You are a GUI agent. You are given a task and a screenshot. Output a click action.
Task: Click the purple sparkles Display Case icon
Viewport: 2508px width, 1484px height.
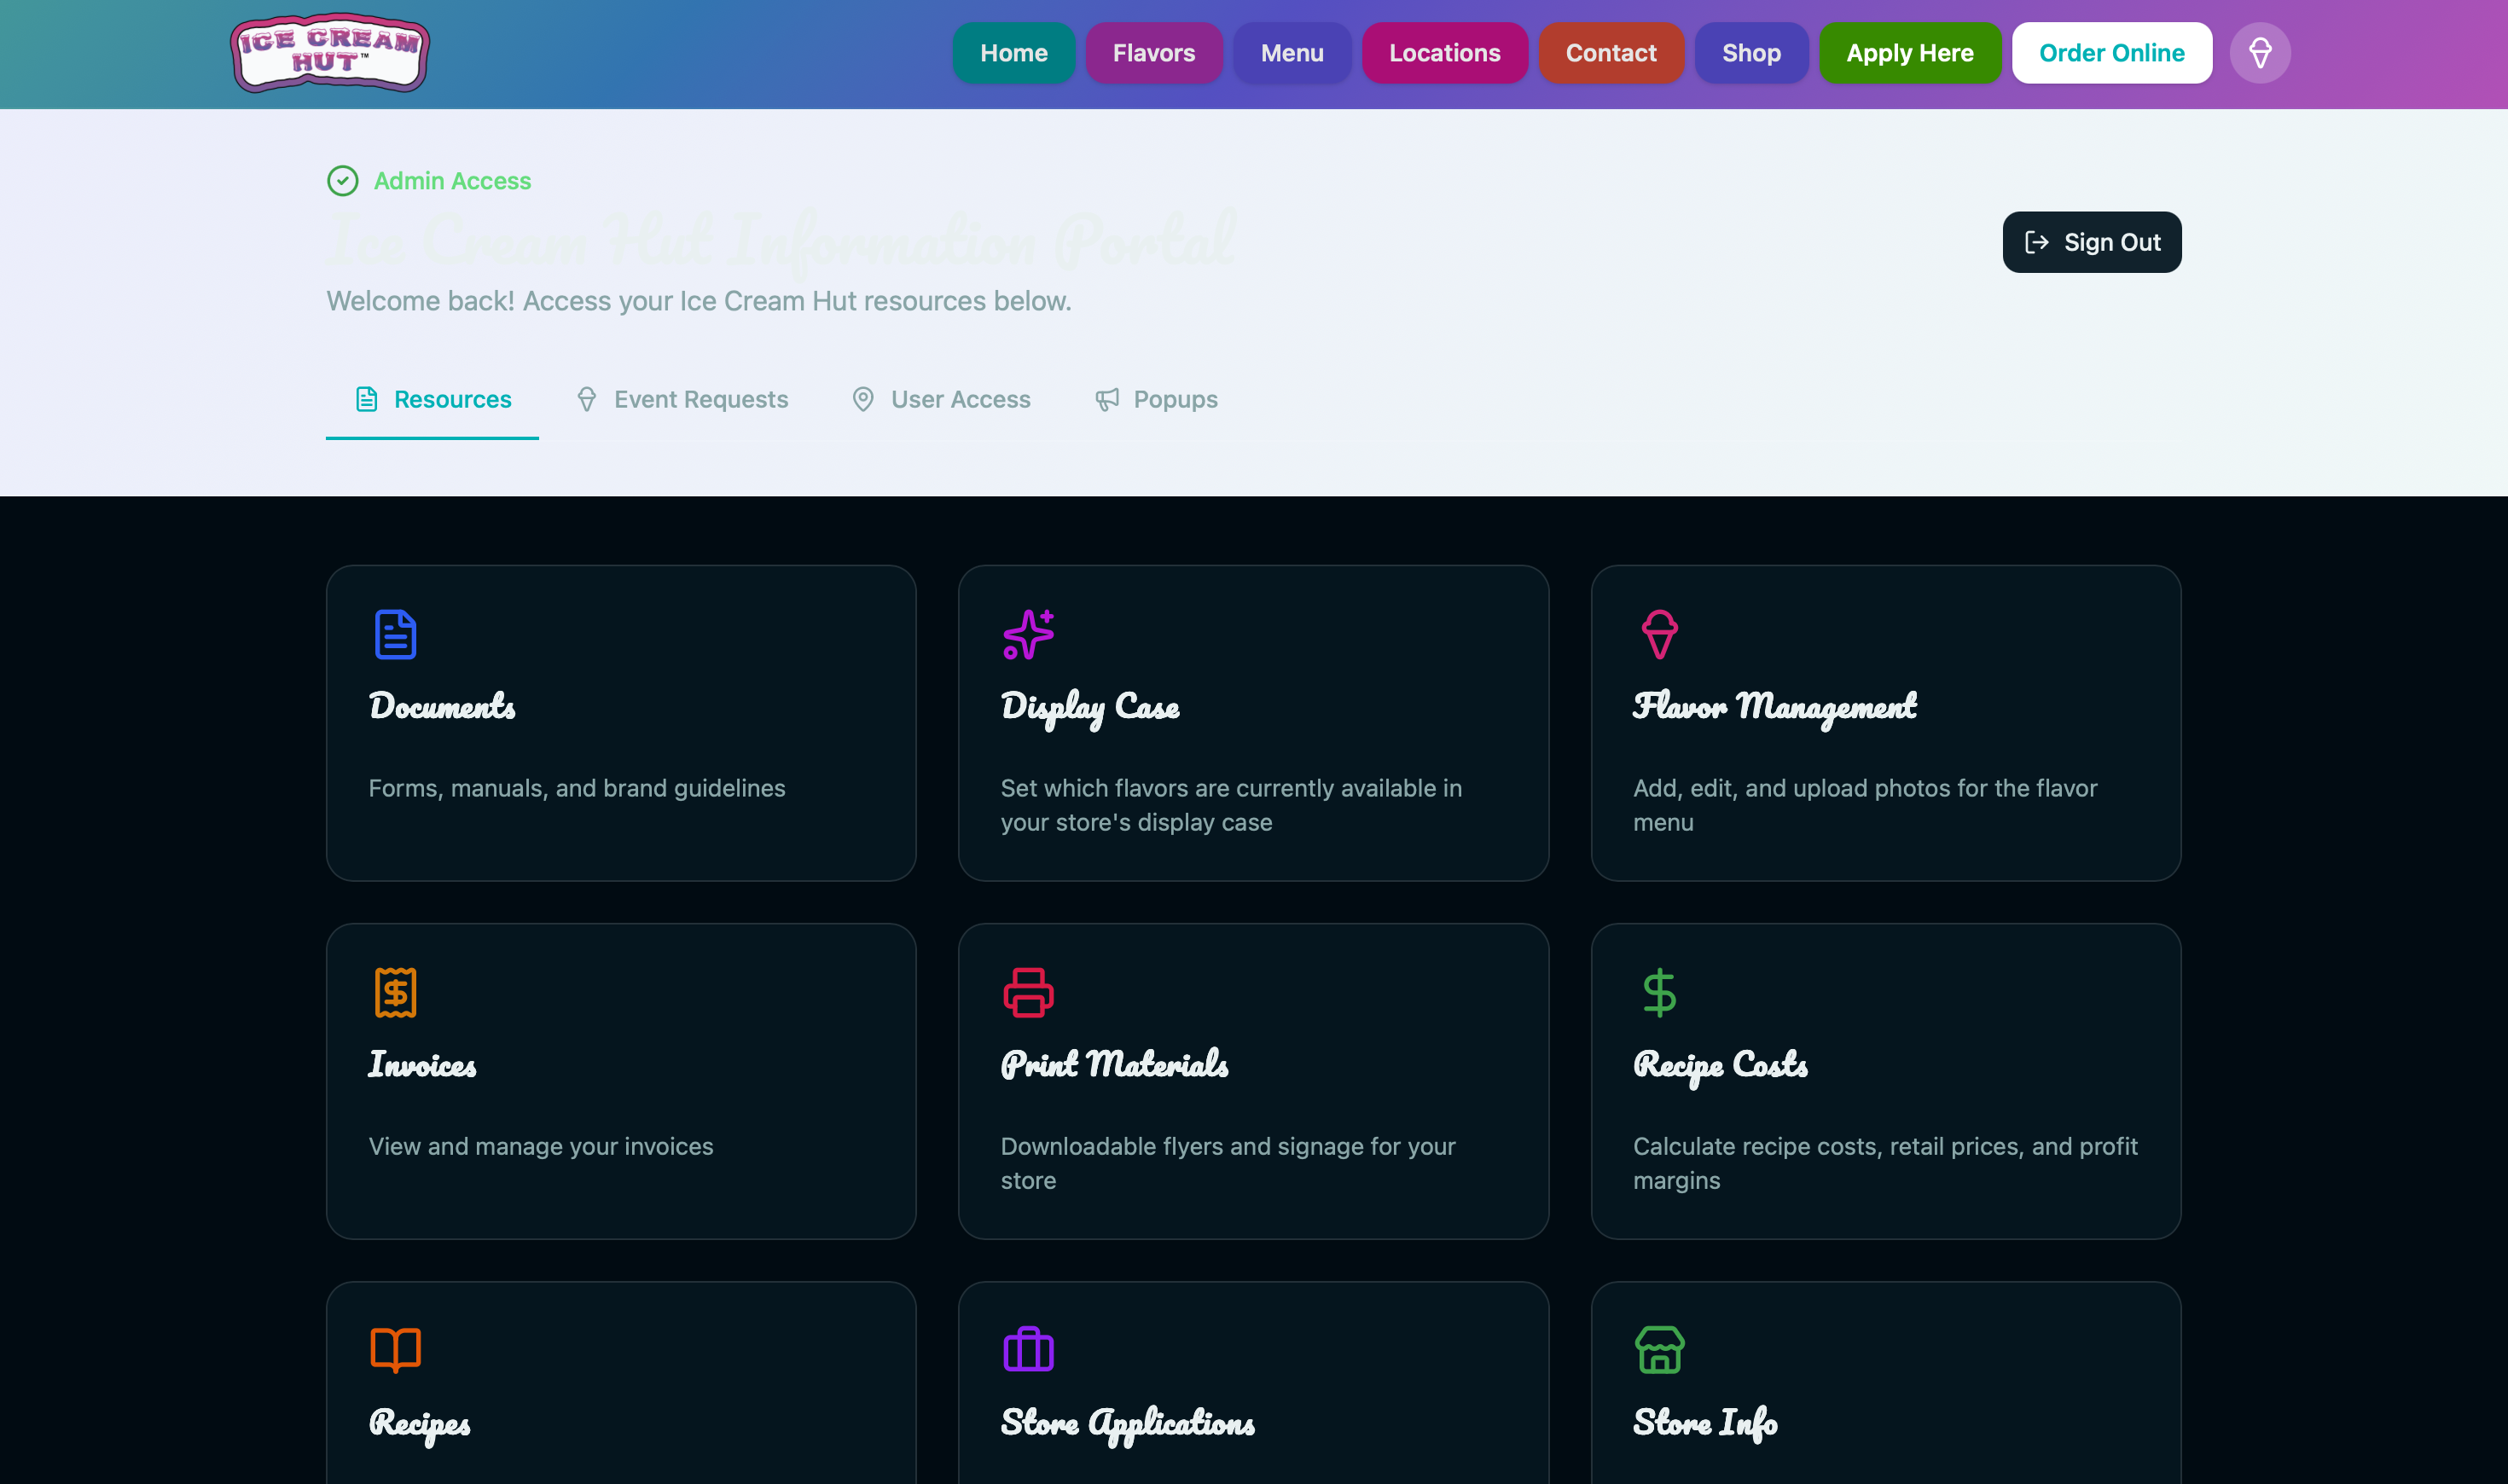click(x=1028, y=634)
